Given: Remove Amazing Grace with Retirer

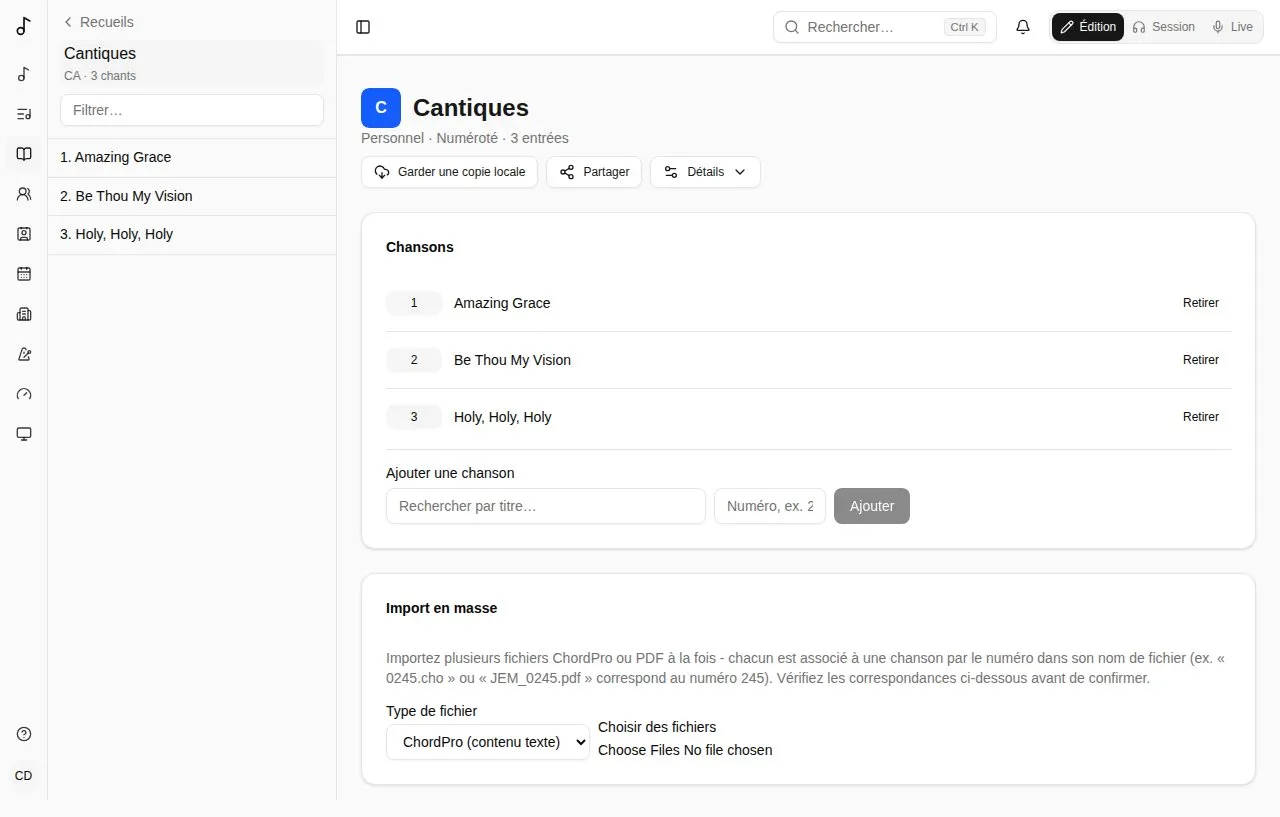Looking at the screenshot, I should (x=1200, y=303).
